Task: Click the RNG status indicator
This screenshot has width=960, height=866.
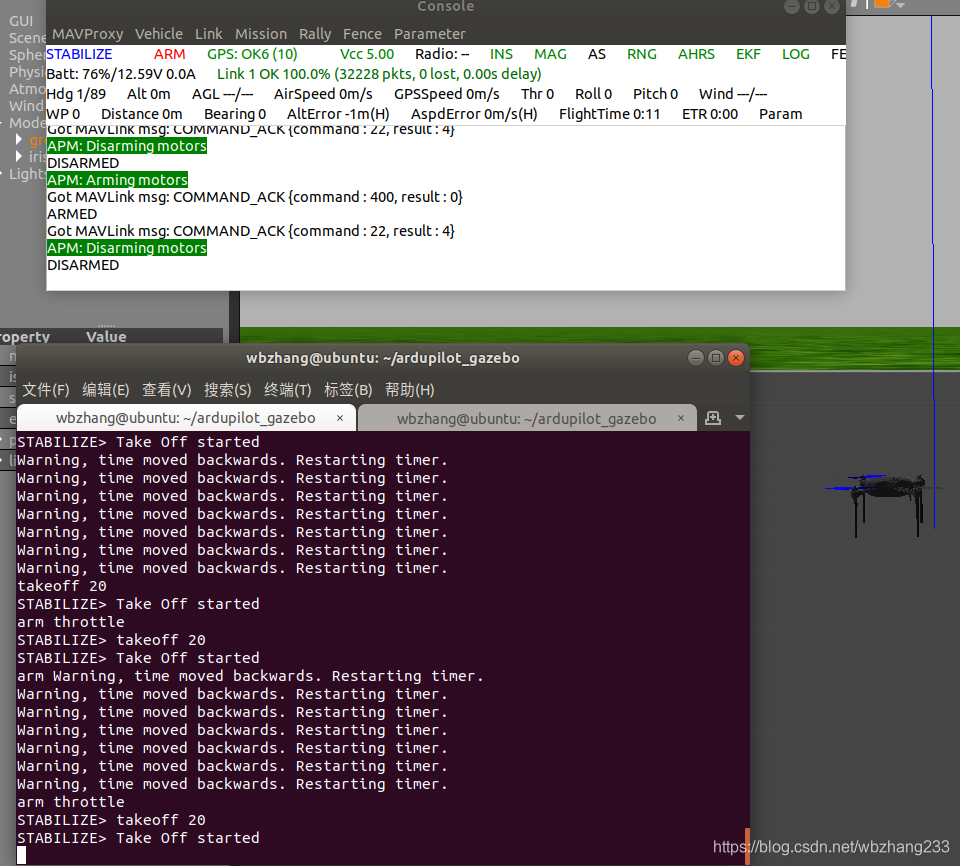Action: pos(642,54)
